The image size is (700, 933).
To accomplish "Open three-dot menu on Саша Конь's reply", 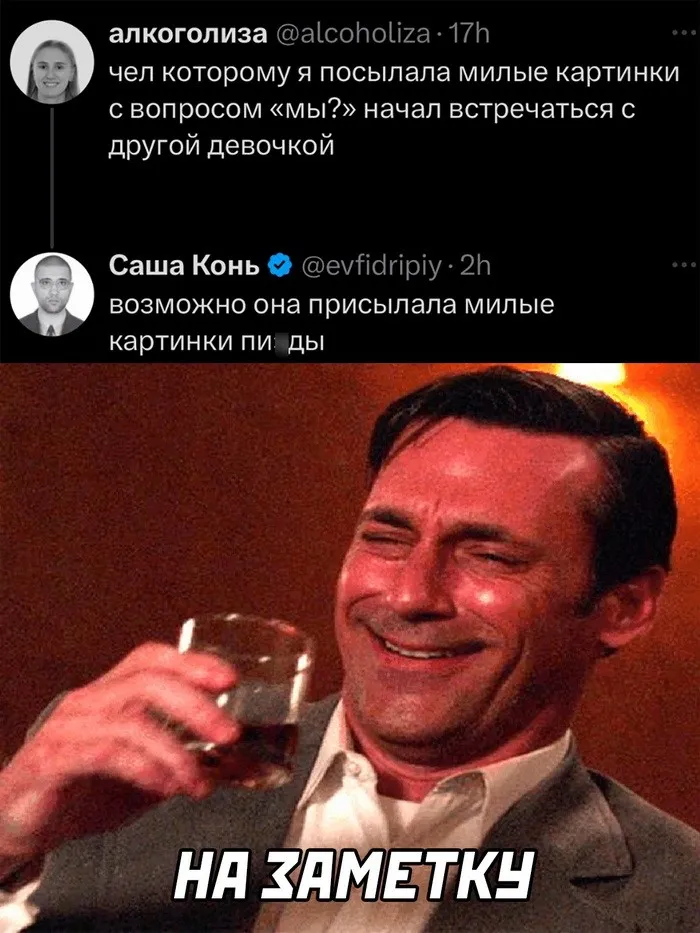I will 680,265.
